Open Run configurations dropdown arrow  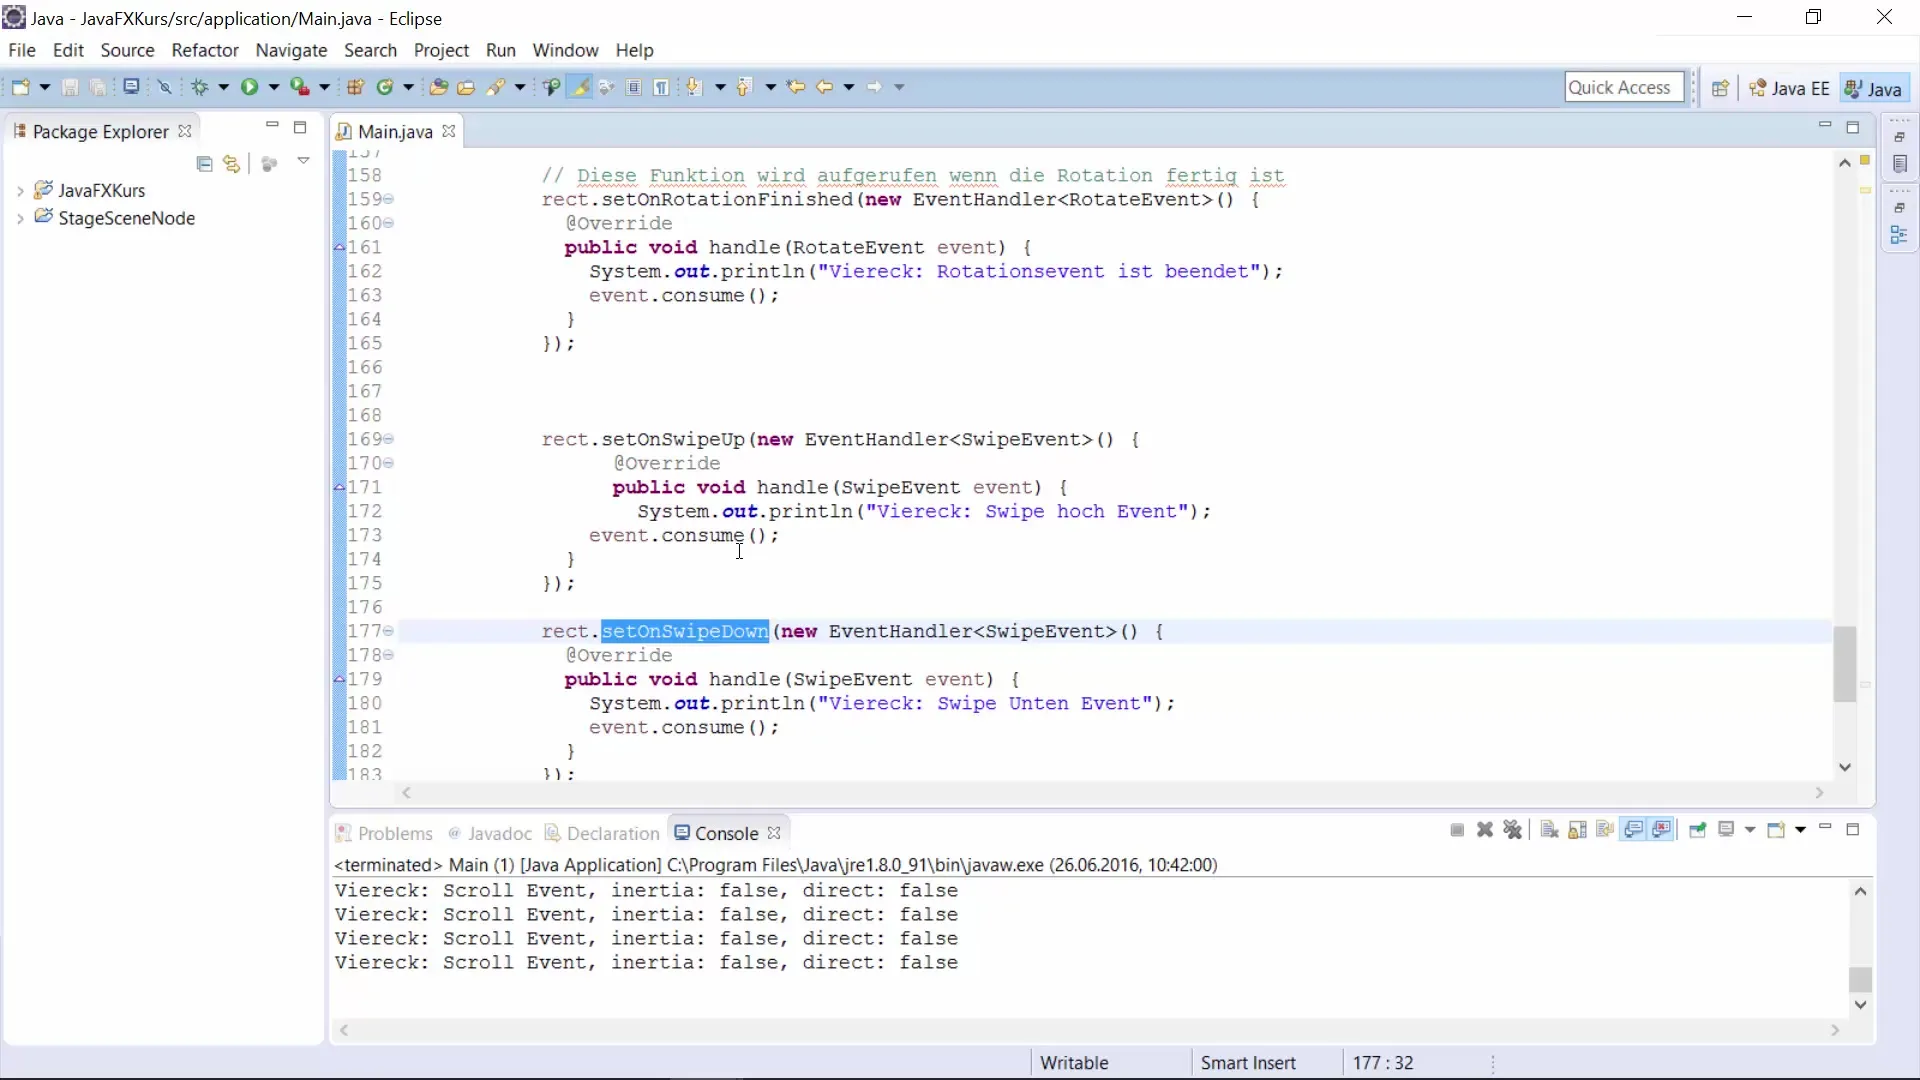point(274,87)
